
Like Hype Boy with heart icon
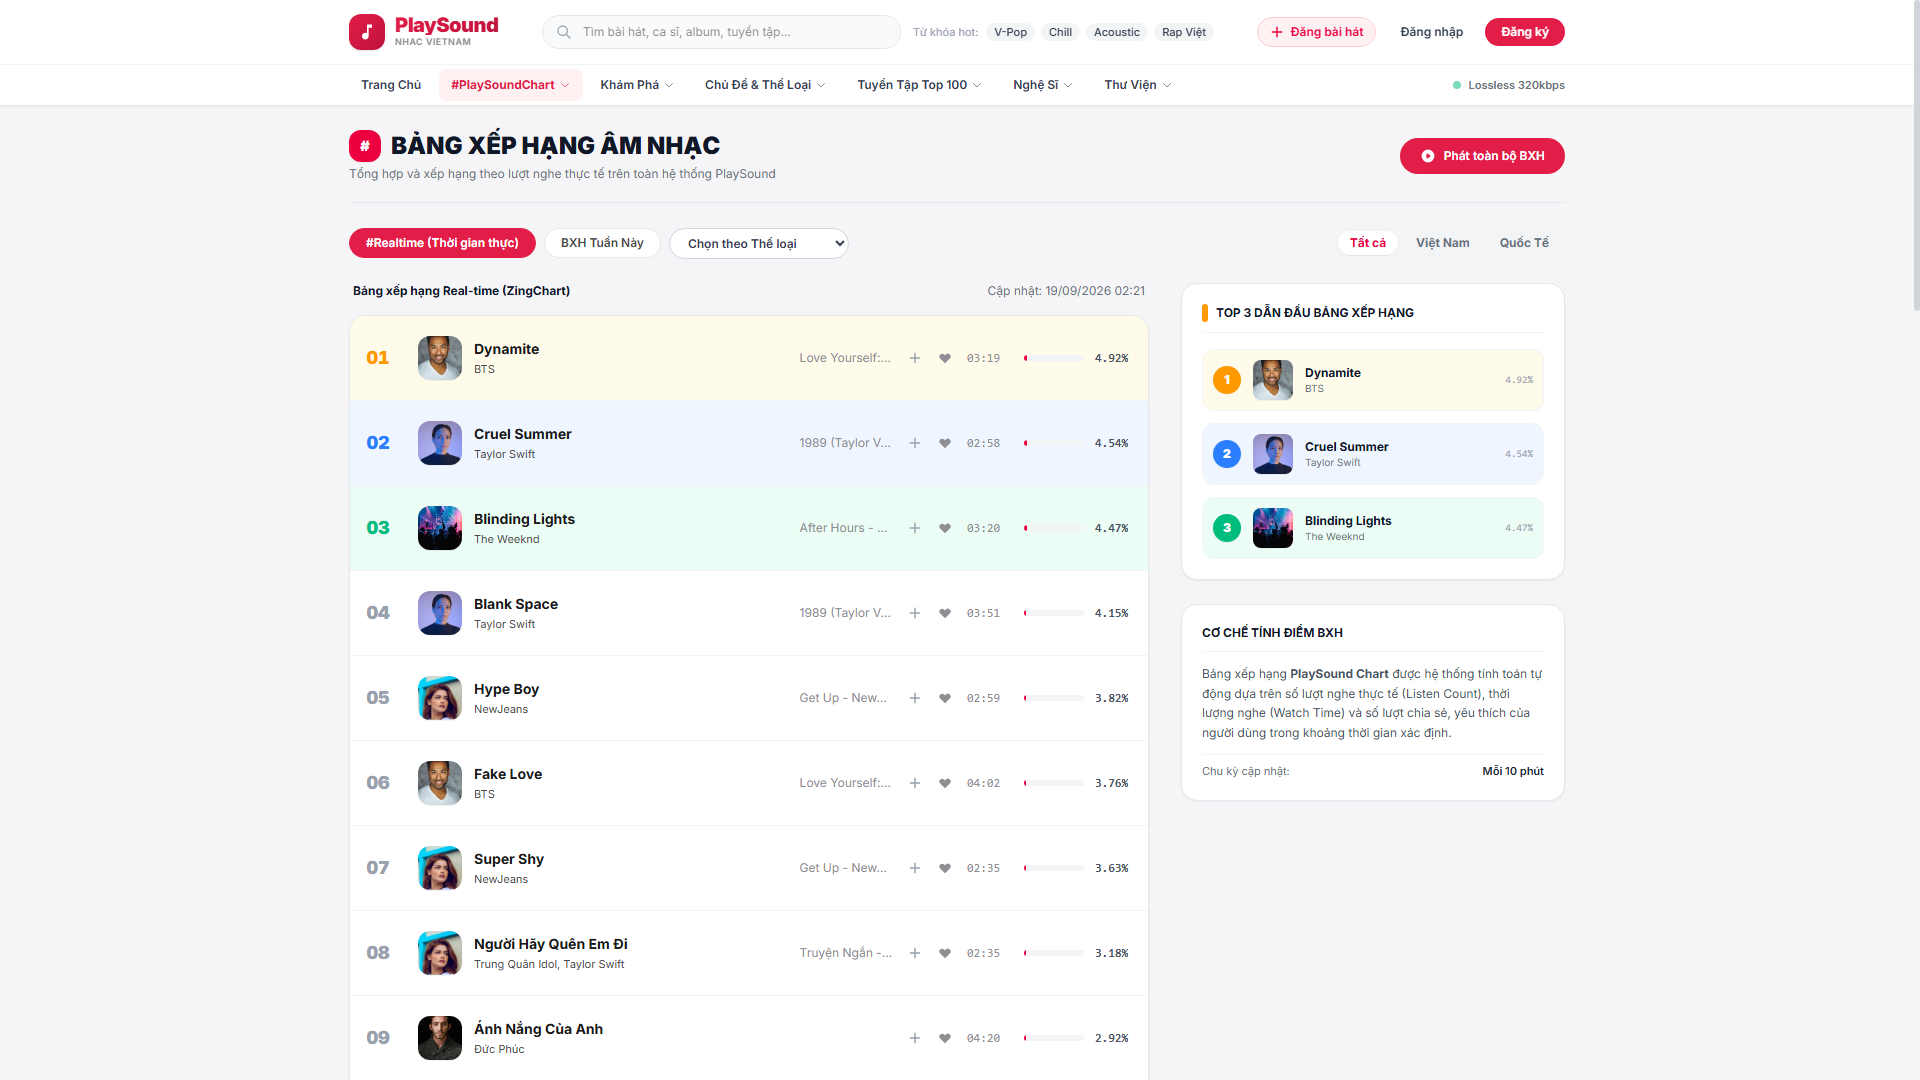(x=945, y=698)
